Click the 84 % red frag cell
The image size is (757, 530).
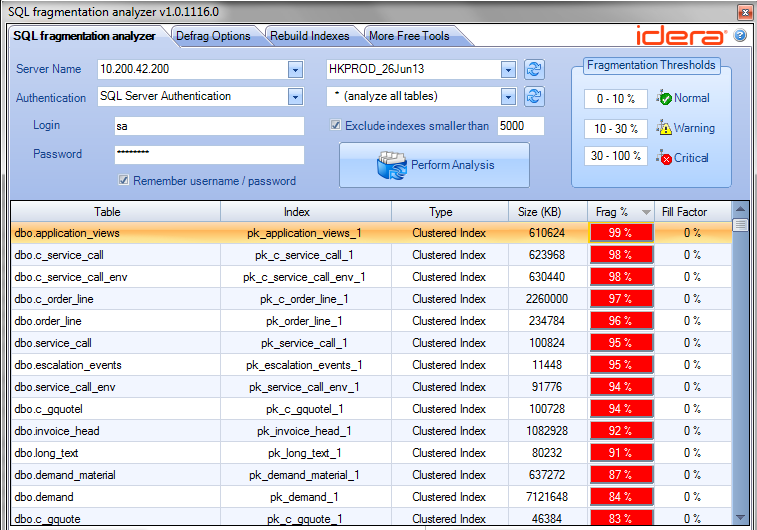621,497
